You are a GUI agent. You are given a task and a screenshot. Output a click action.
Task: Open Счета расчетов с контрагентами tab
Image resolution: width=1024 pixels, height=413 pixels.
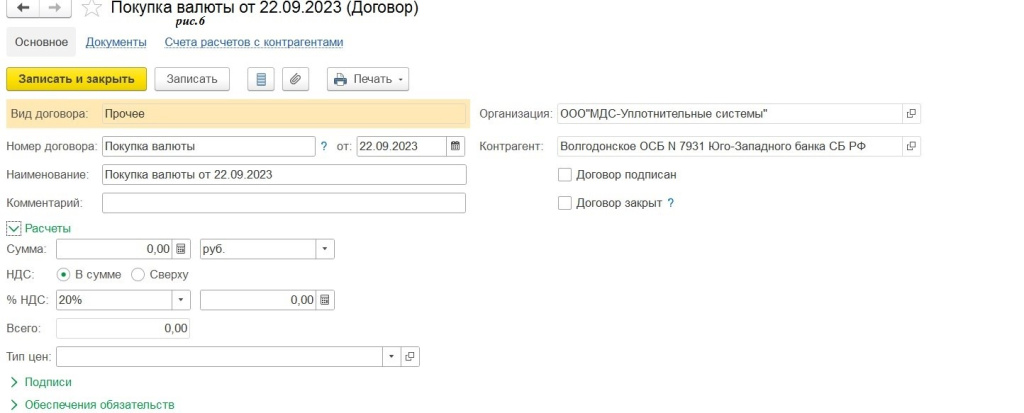click(x=253, y=42)
